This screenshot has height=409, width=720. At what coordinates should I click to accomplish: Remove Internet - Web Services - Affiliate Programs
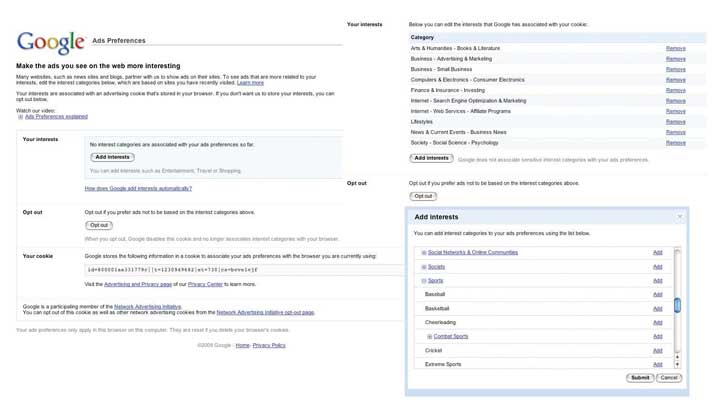point(675,112)
